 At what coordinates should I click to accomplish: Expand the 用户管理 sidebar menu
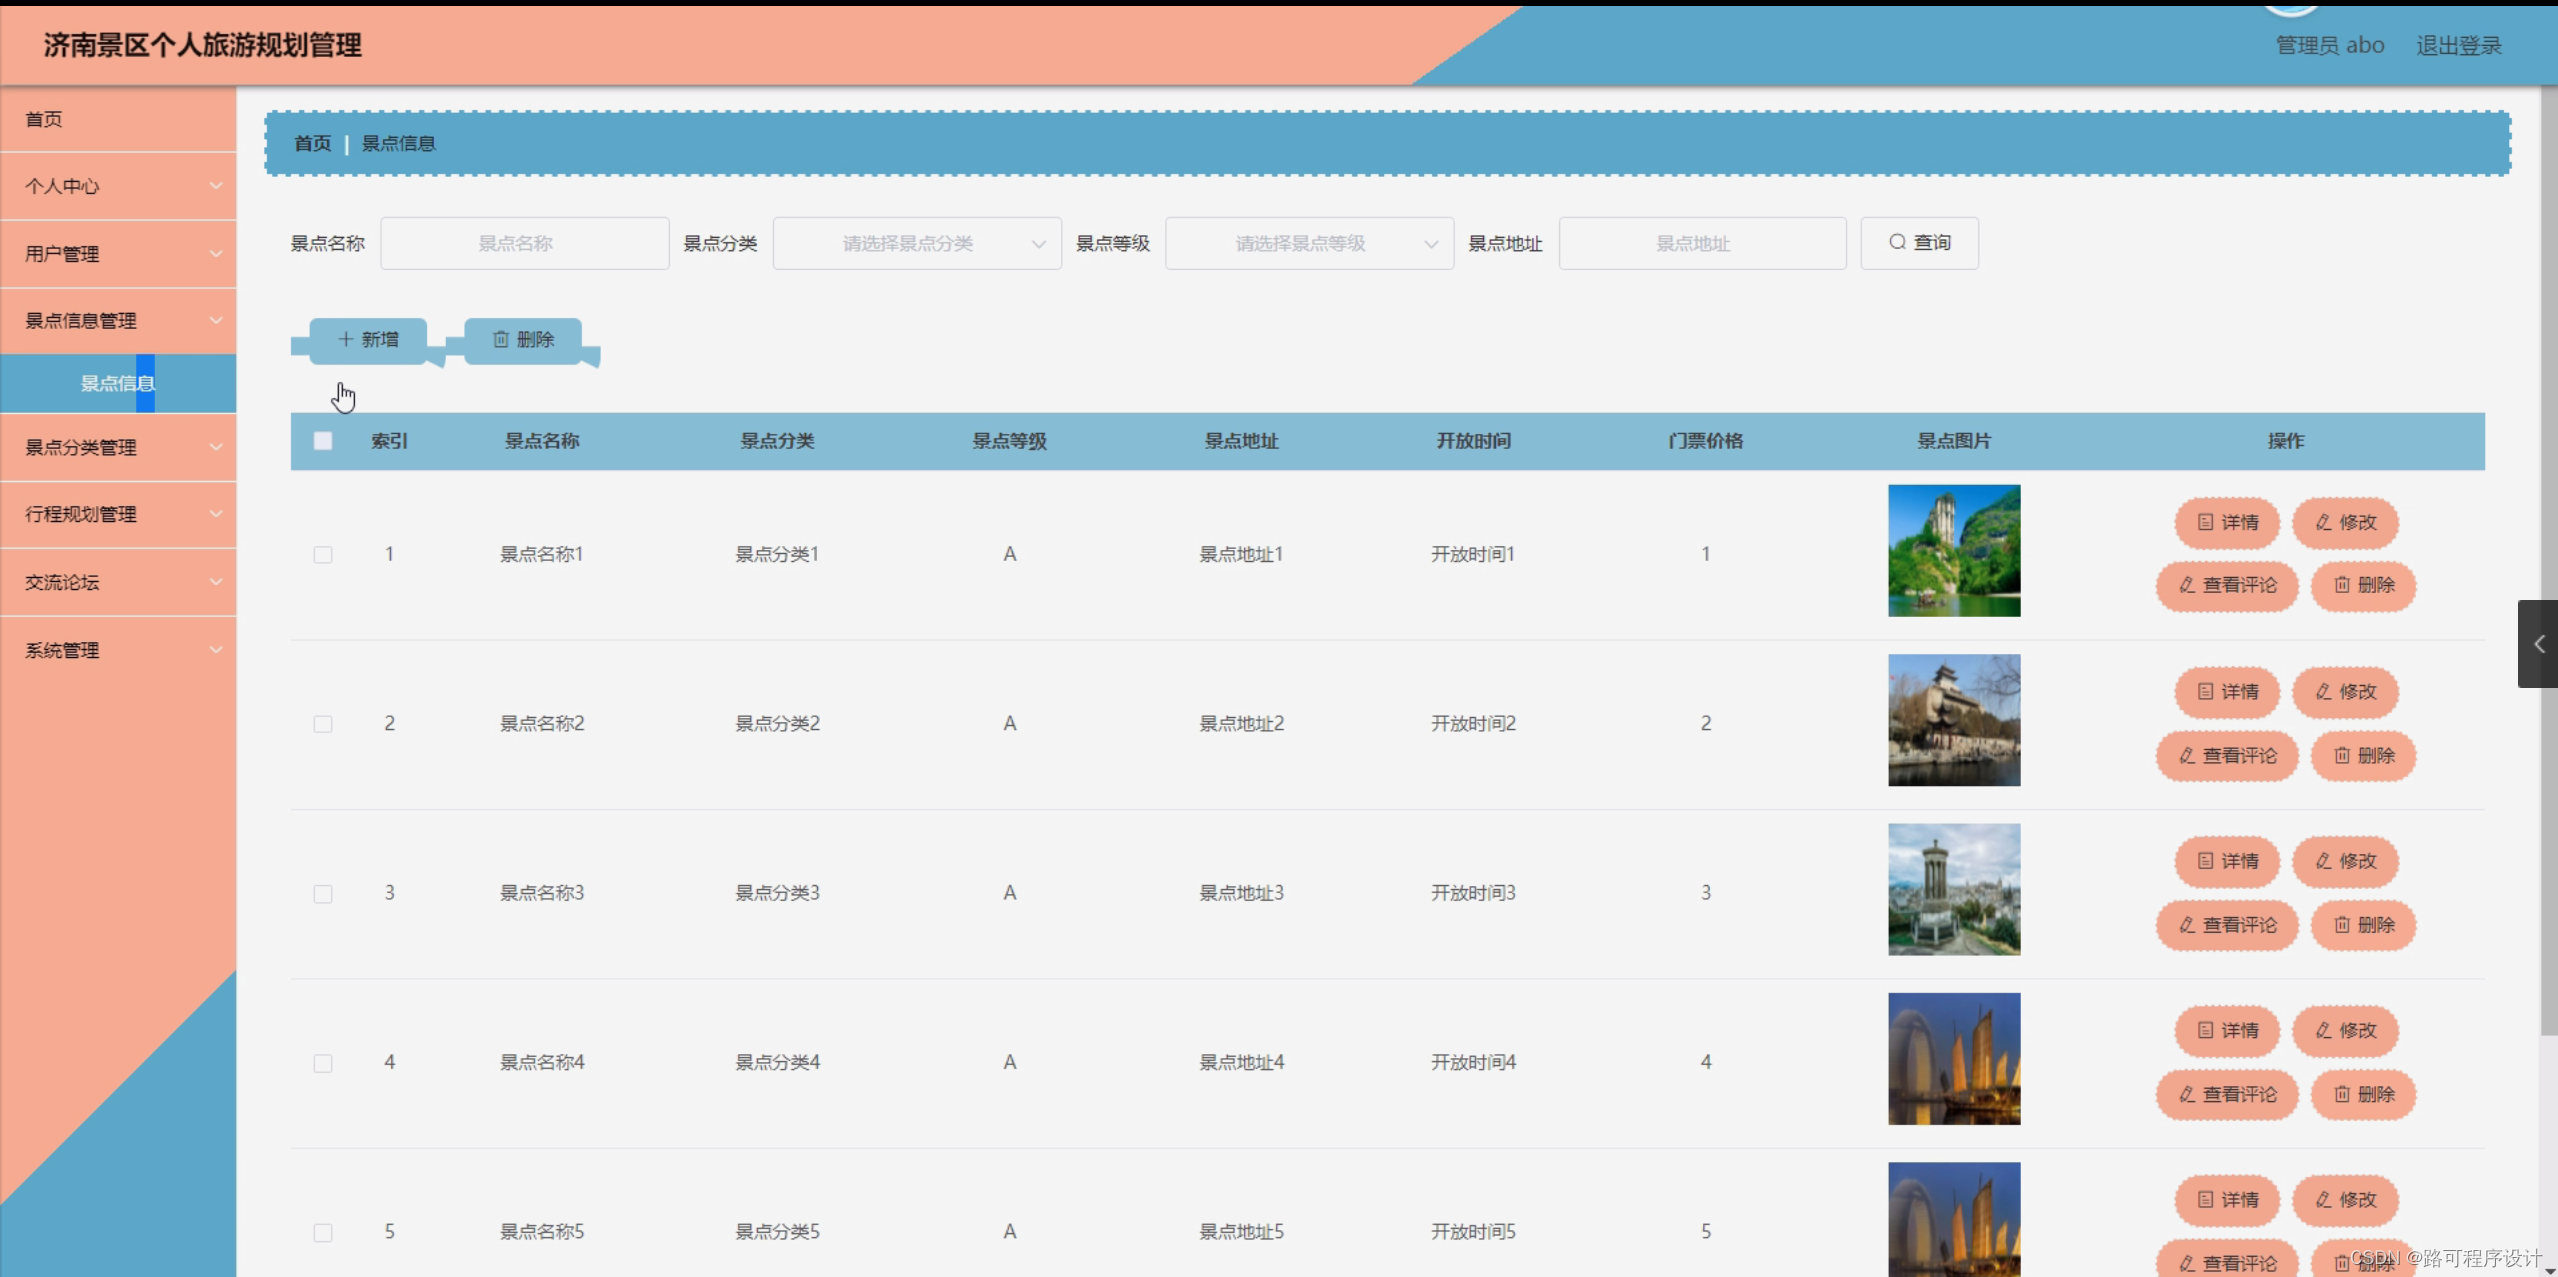click(118, 254)
